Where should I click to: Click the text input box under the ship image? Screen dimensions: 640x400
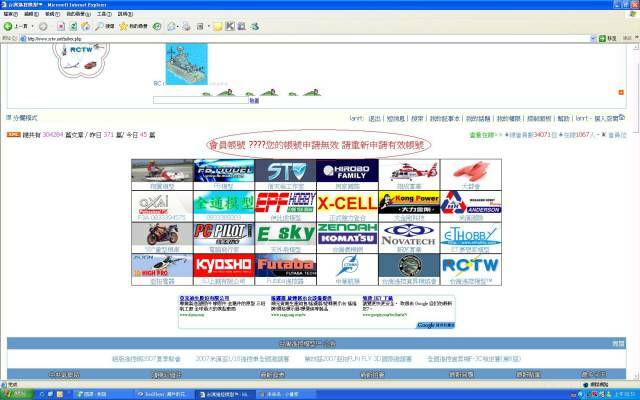tap(200, 100)
